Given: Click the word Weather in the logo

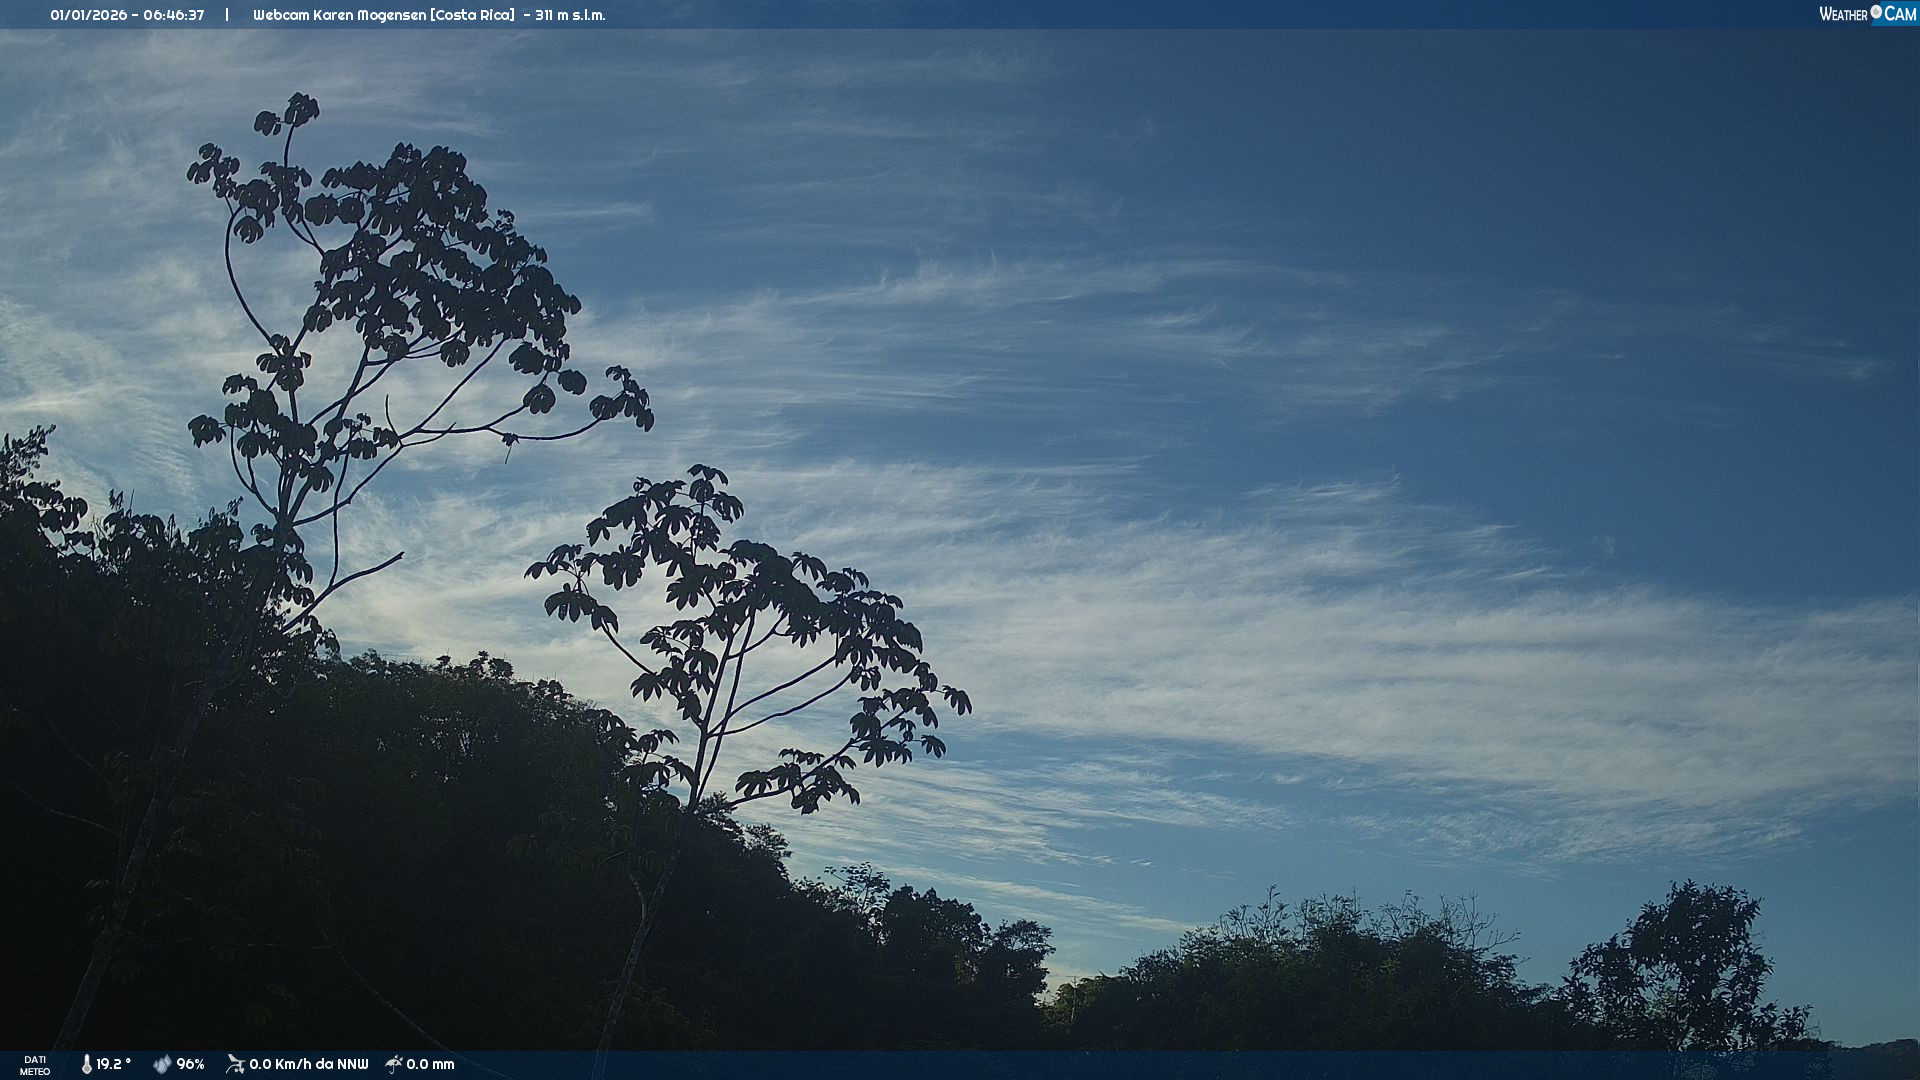Looking at the screenshot, I should click(x=1843, y=14).
